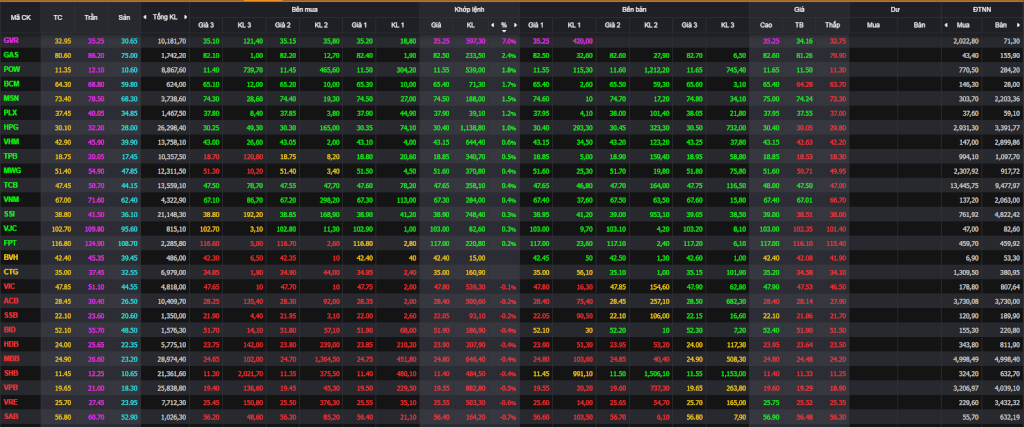Select the VHM stock row symbol

[x=11, y=142]
